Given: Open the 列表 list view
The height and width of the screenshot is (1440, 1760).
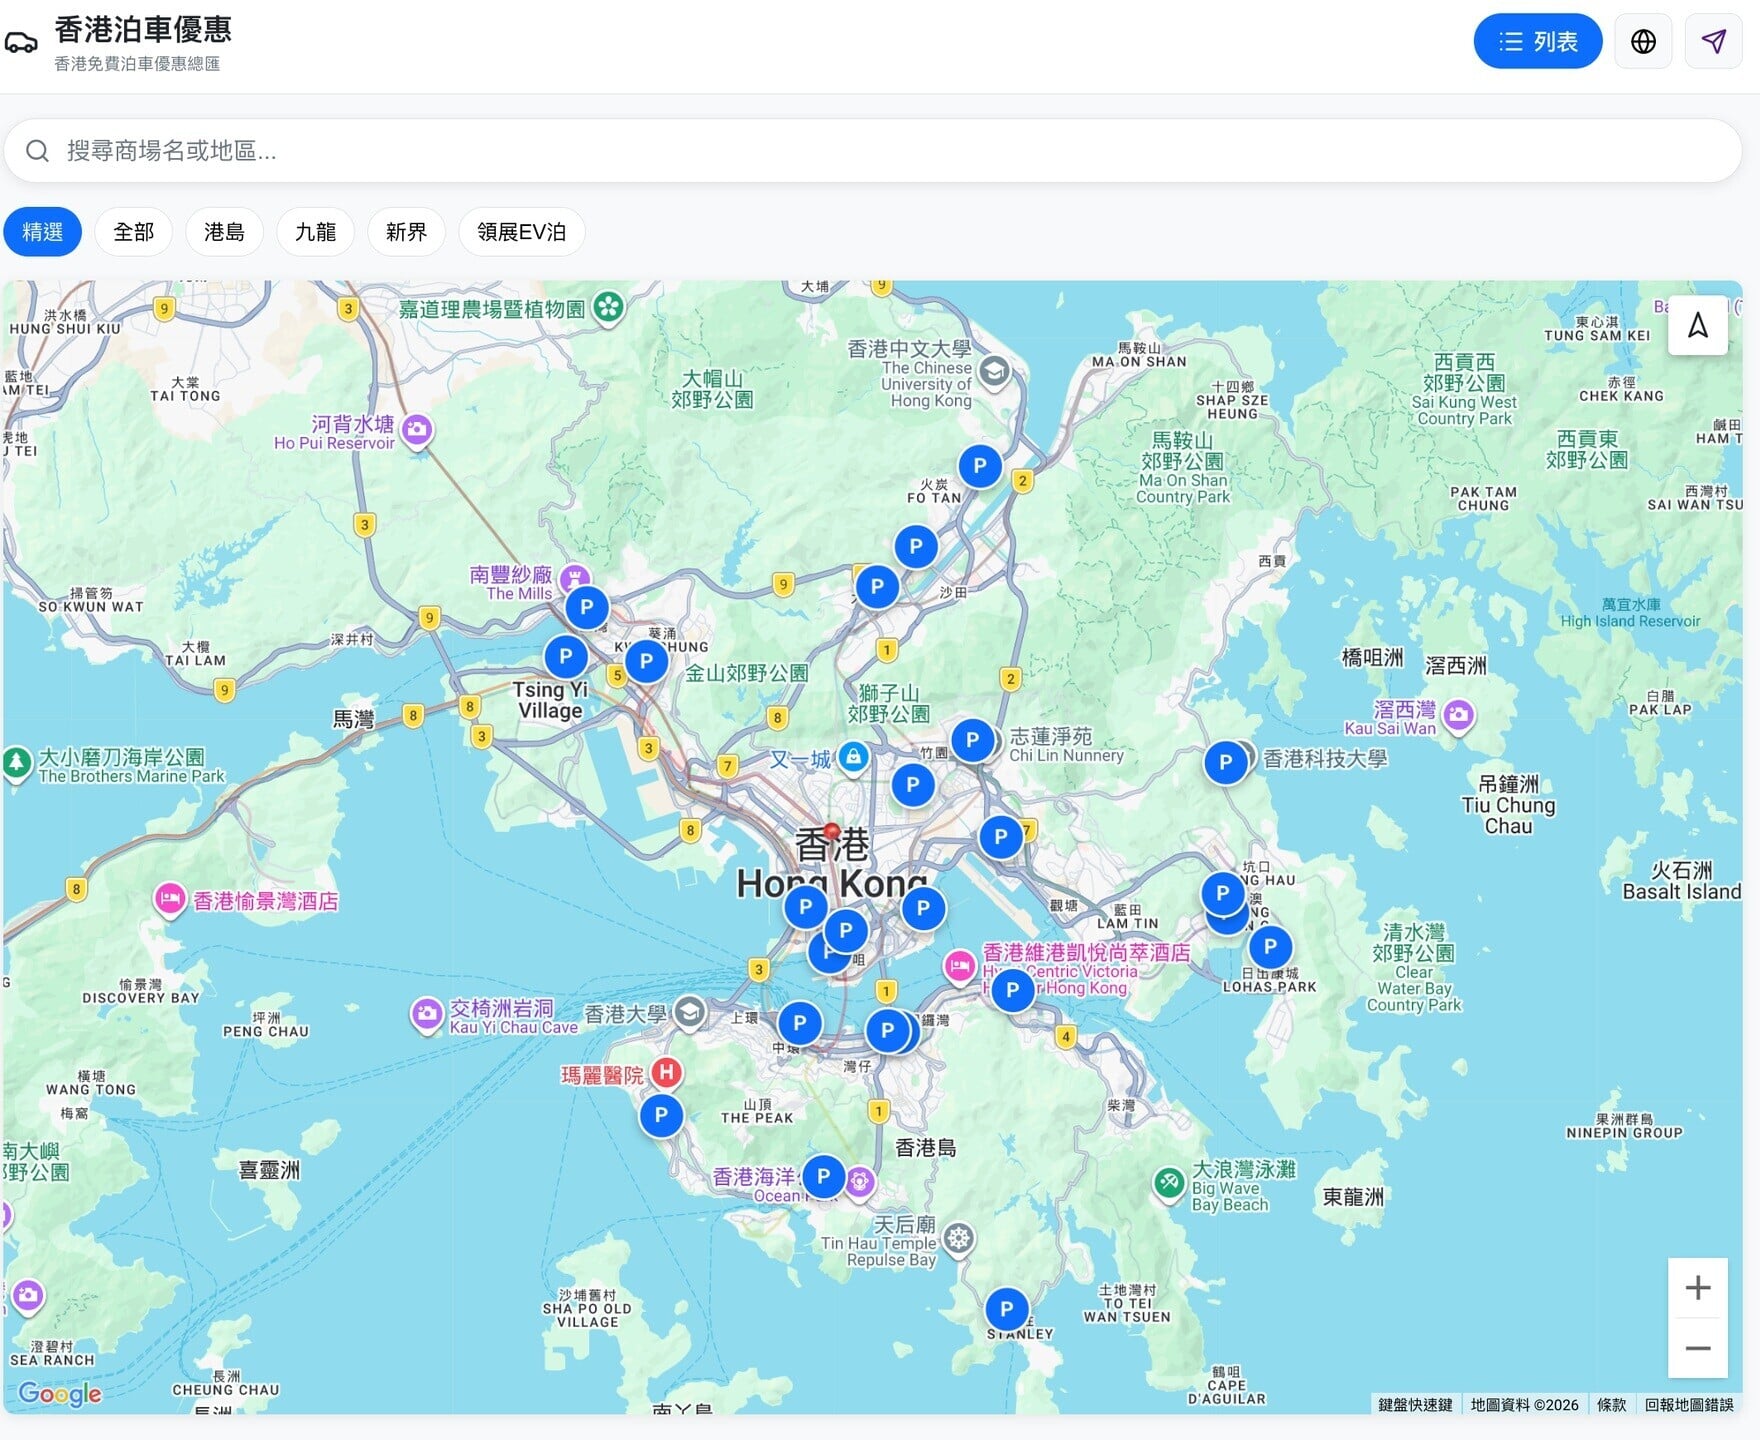Looking at the screenshot, I should tap(1537, 41).
